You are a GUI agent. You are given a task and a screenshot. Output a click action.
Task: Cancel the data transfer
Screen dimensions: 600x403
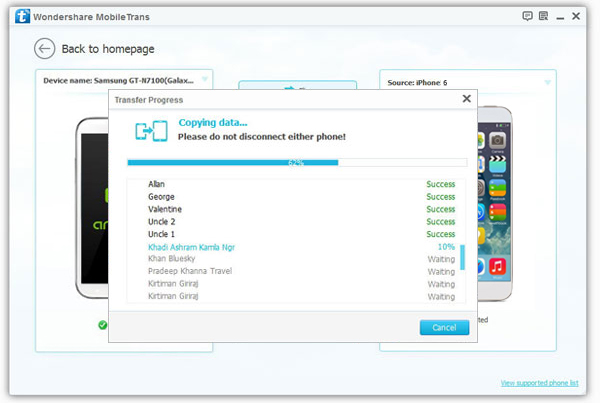click(x=444, y=328)
